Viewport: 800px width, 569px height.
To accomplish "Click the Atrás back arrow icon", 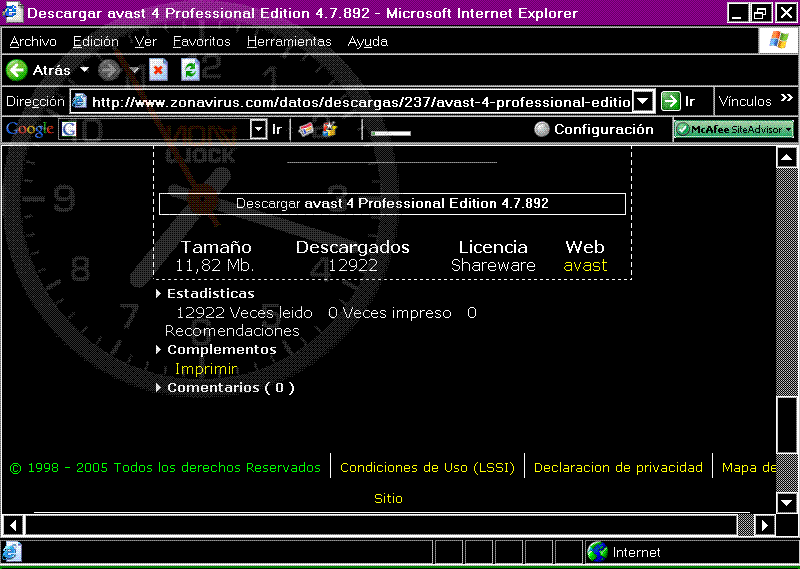I will (x=17, y=70).
